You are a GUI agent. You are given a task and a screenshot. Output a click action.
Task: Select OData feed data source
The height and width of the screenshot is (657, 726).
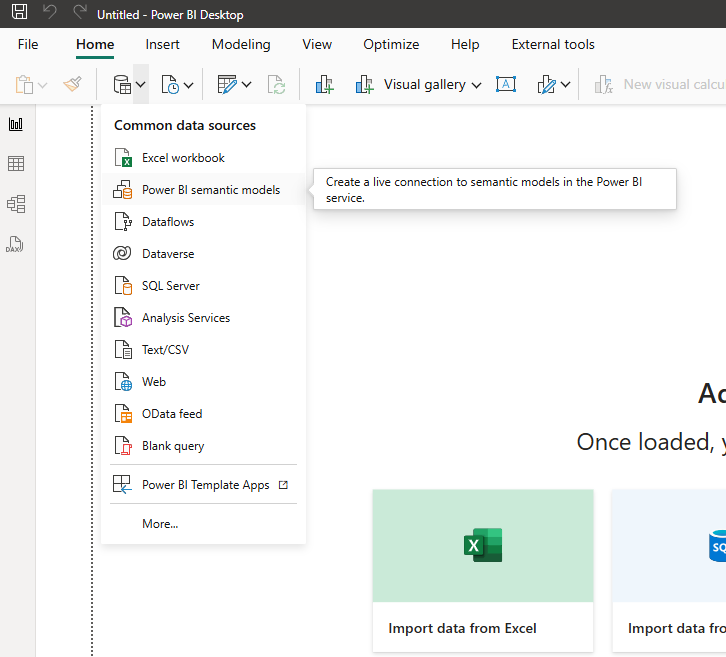203,413
